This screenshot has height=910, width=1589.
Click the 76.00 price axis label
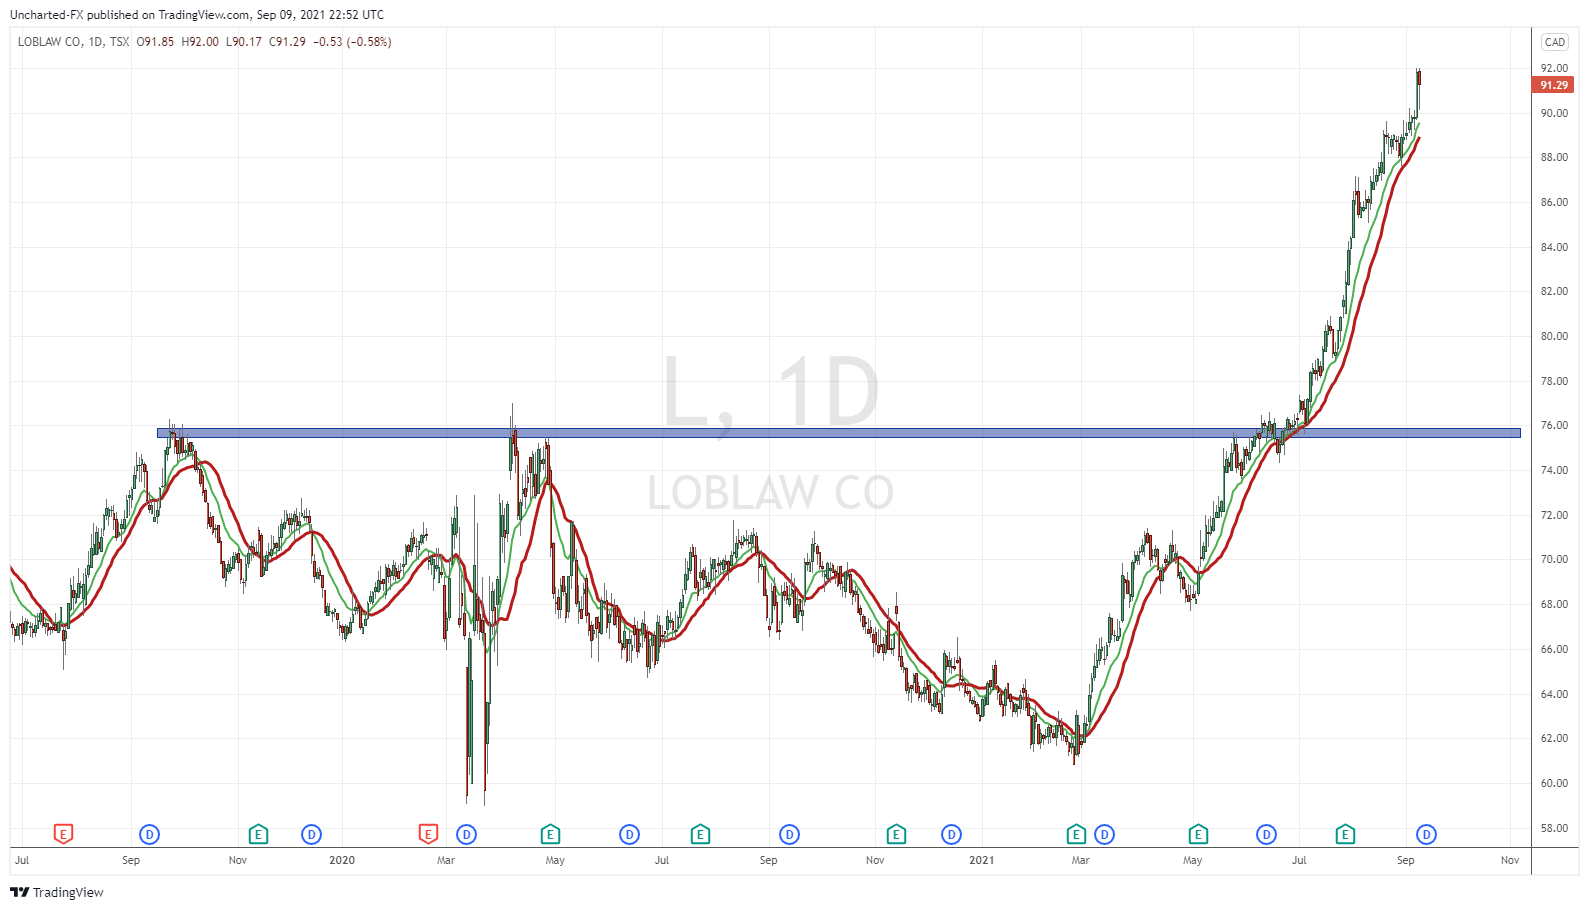click(x=1554, y=425)
